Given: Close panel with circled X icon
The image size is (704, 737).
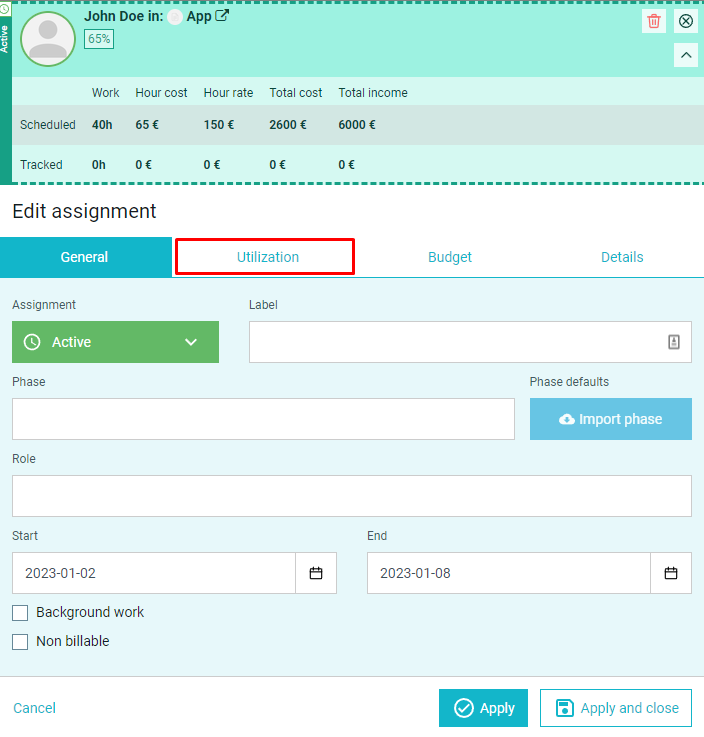Looking at the screenshot, I should (686, 21).
